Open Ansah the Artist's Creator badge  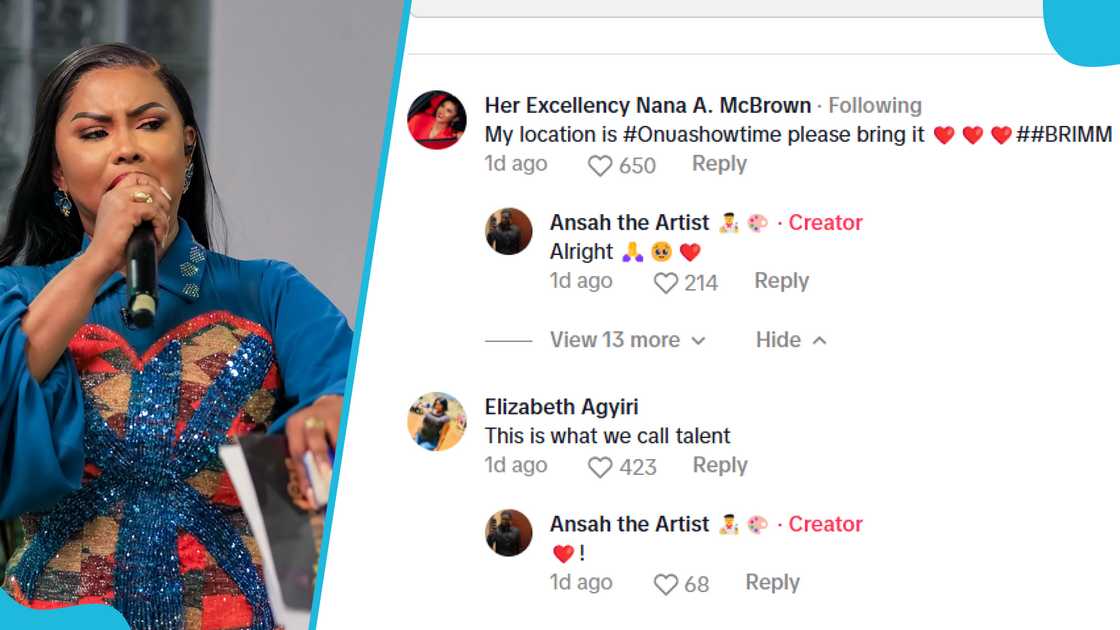(x=826, y=222)
